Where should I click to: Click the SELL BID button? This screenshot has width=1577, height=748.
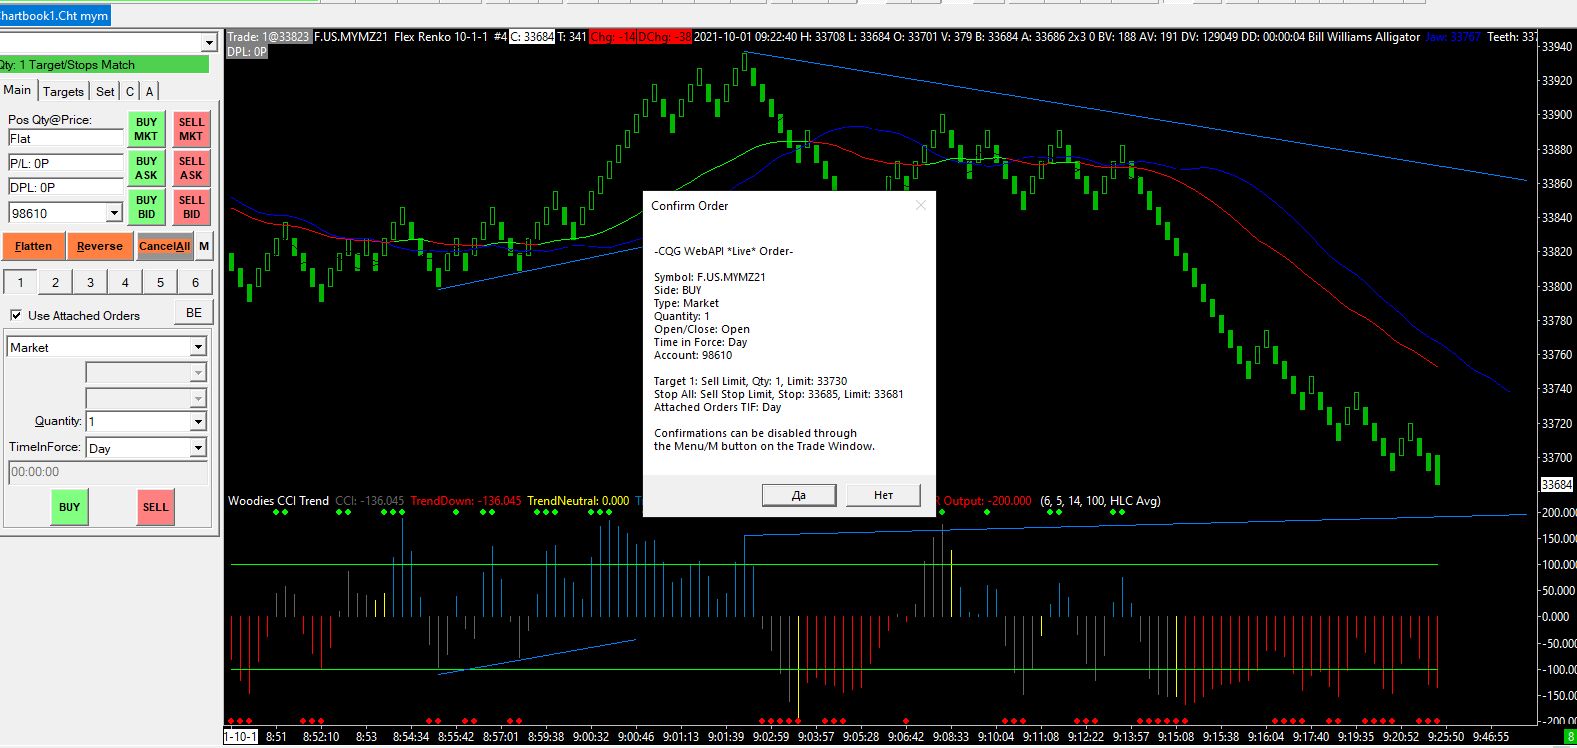pyautogui.click(x=191, y=207)
